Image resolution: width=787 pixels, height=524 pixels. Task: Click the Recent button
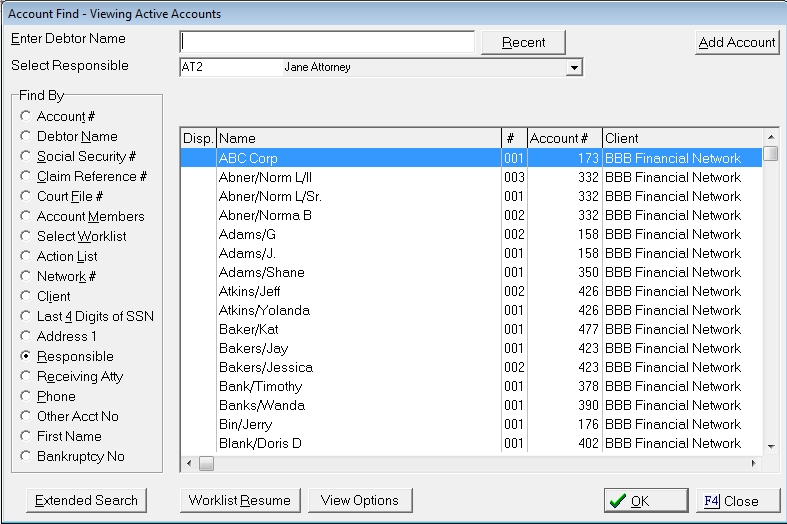tap(523, 42)
